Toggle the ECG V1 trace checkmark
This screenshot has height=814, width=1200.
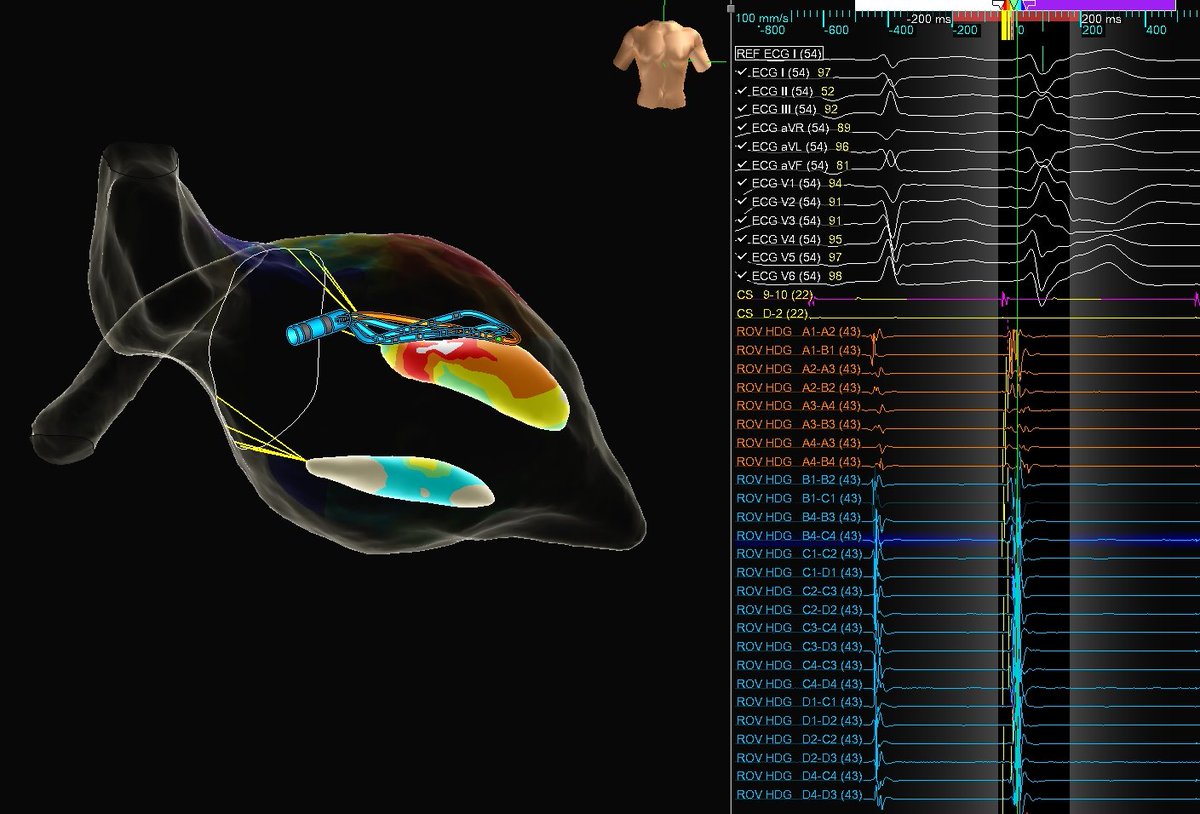coord(741,183)
